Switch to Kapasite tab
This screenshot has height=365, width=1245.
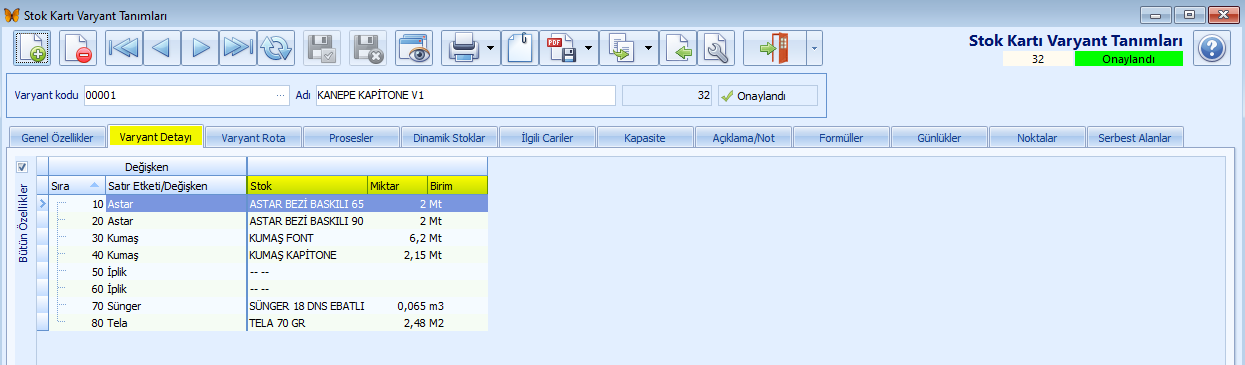[x=645, y=137]
